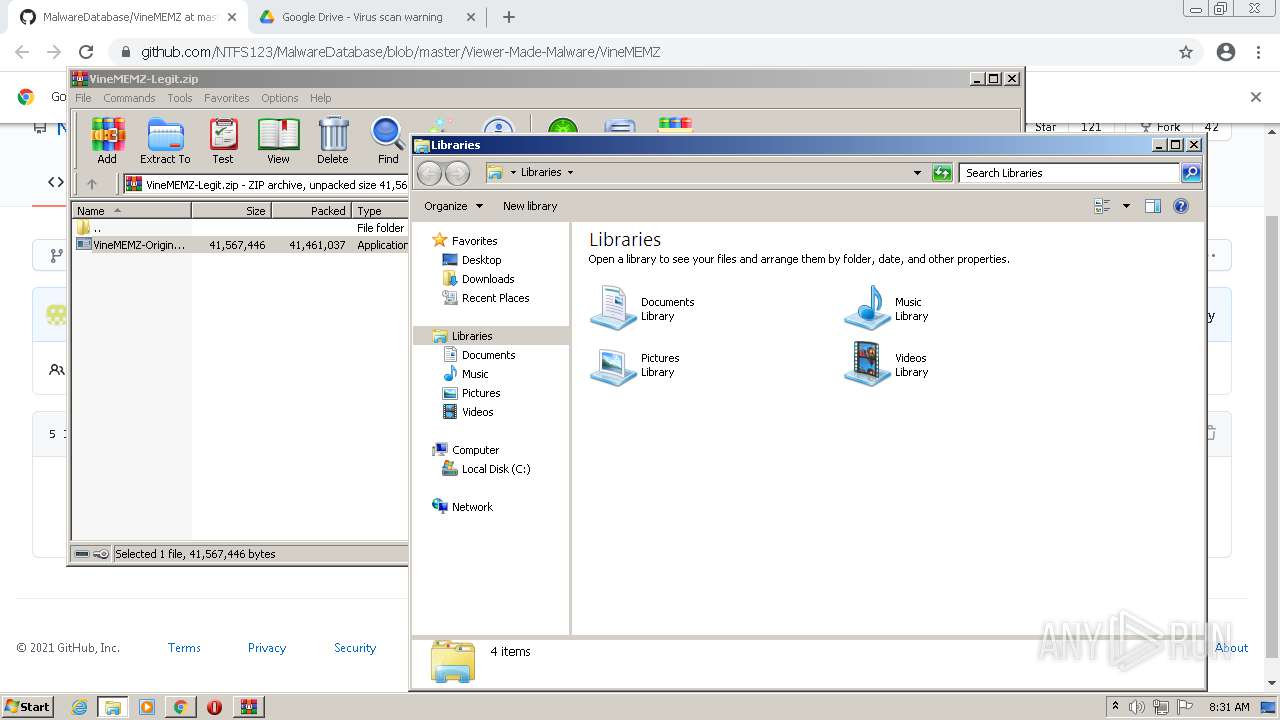Screen dimensions: 1280x720
Task: Open the Privacy link in GitHub footer
Action: (x=267, y=648)
